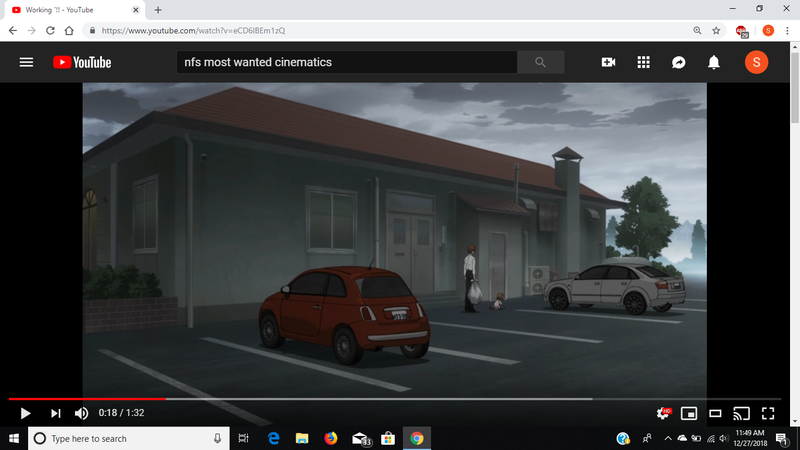Image resolution: width=800 pixels, height=450 pixels.
Task: View site security lock info
Action: click(92, 31)
